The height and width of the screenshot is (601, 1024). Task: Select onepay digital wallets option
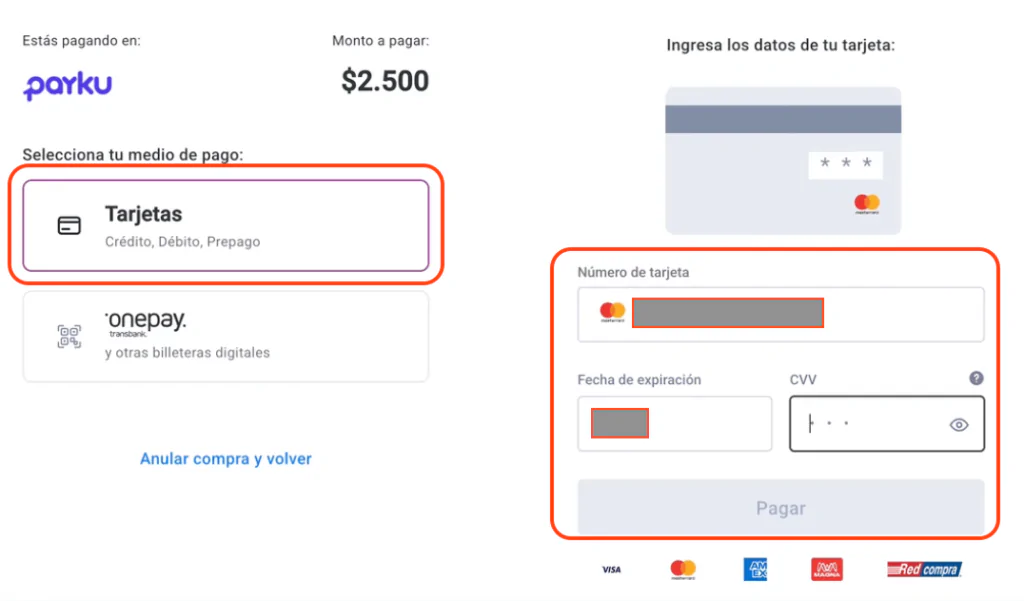click(225, 336)
